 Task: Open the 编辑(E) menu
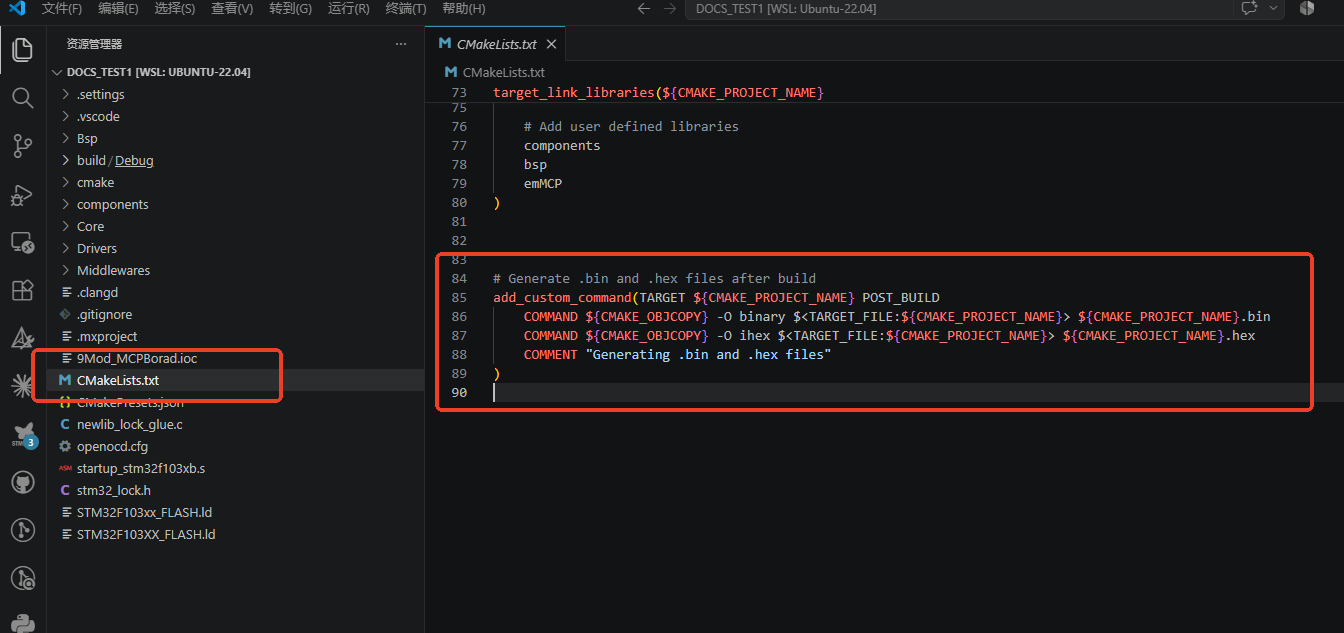pyautogui.click(x=118, y=9)
